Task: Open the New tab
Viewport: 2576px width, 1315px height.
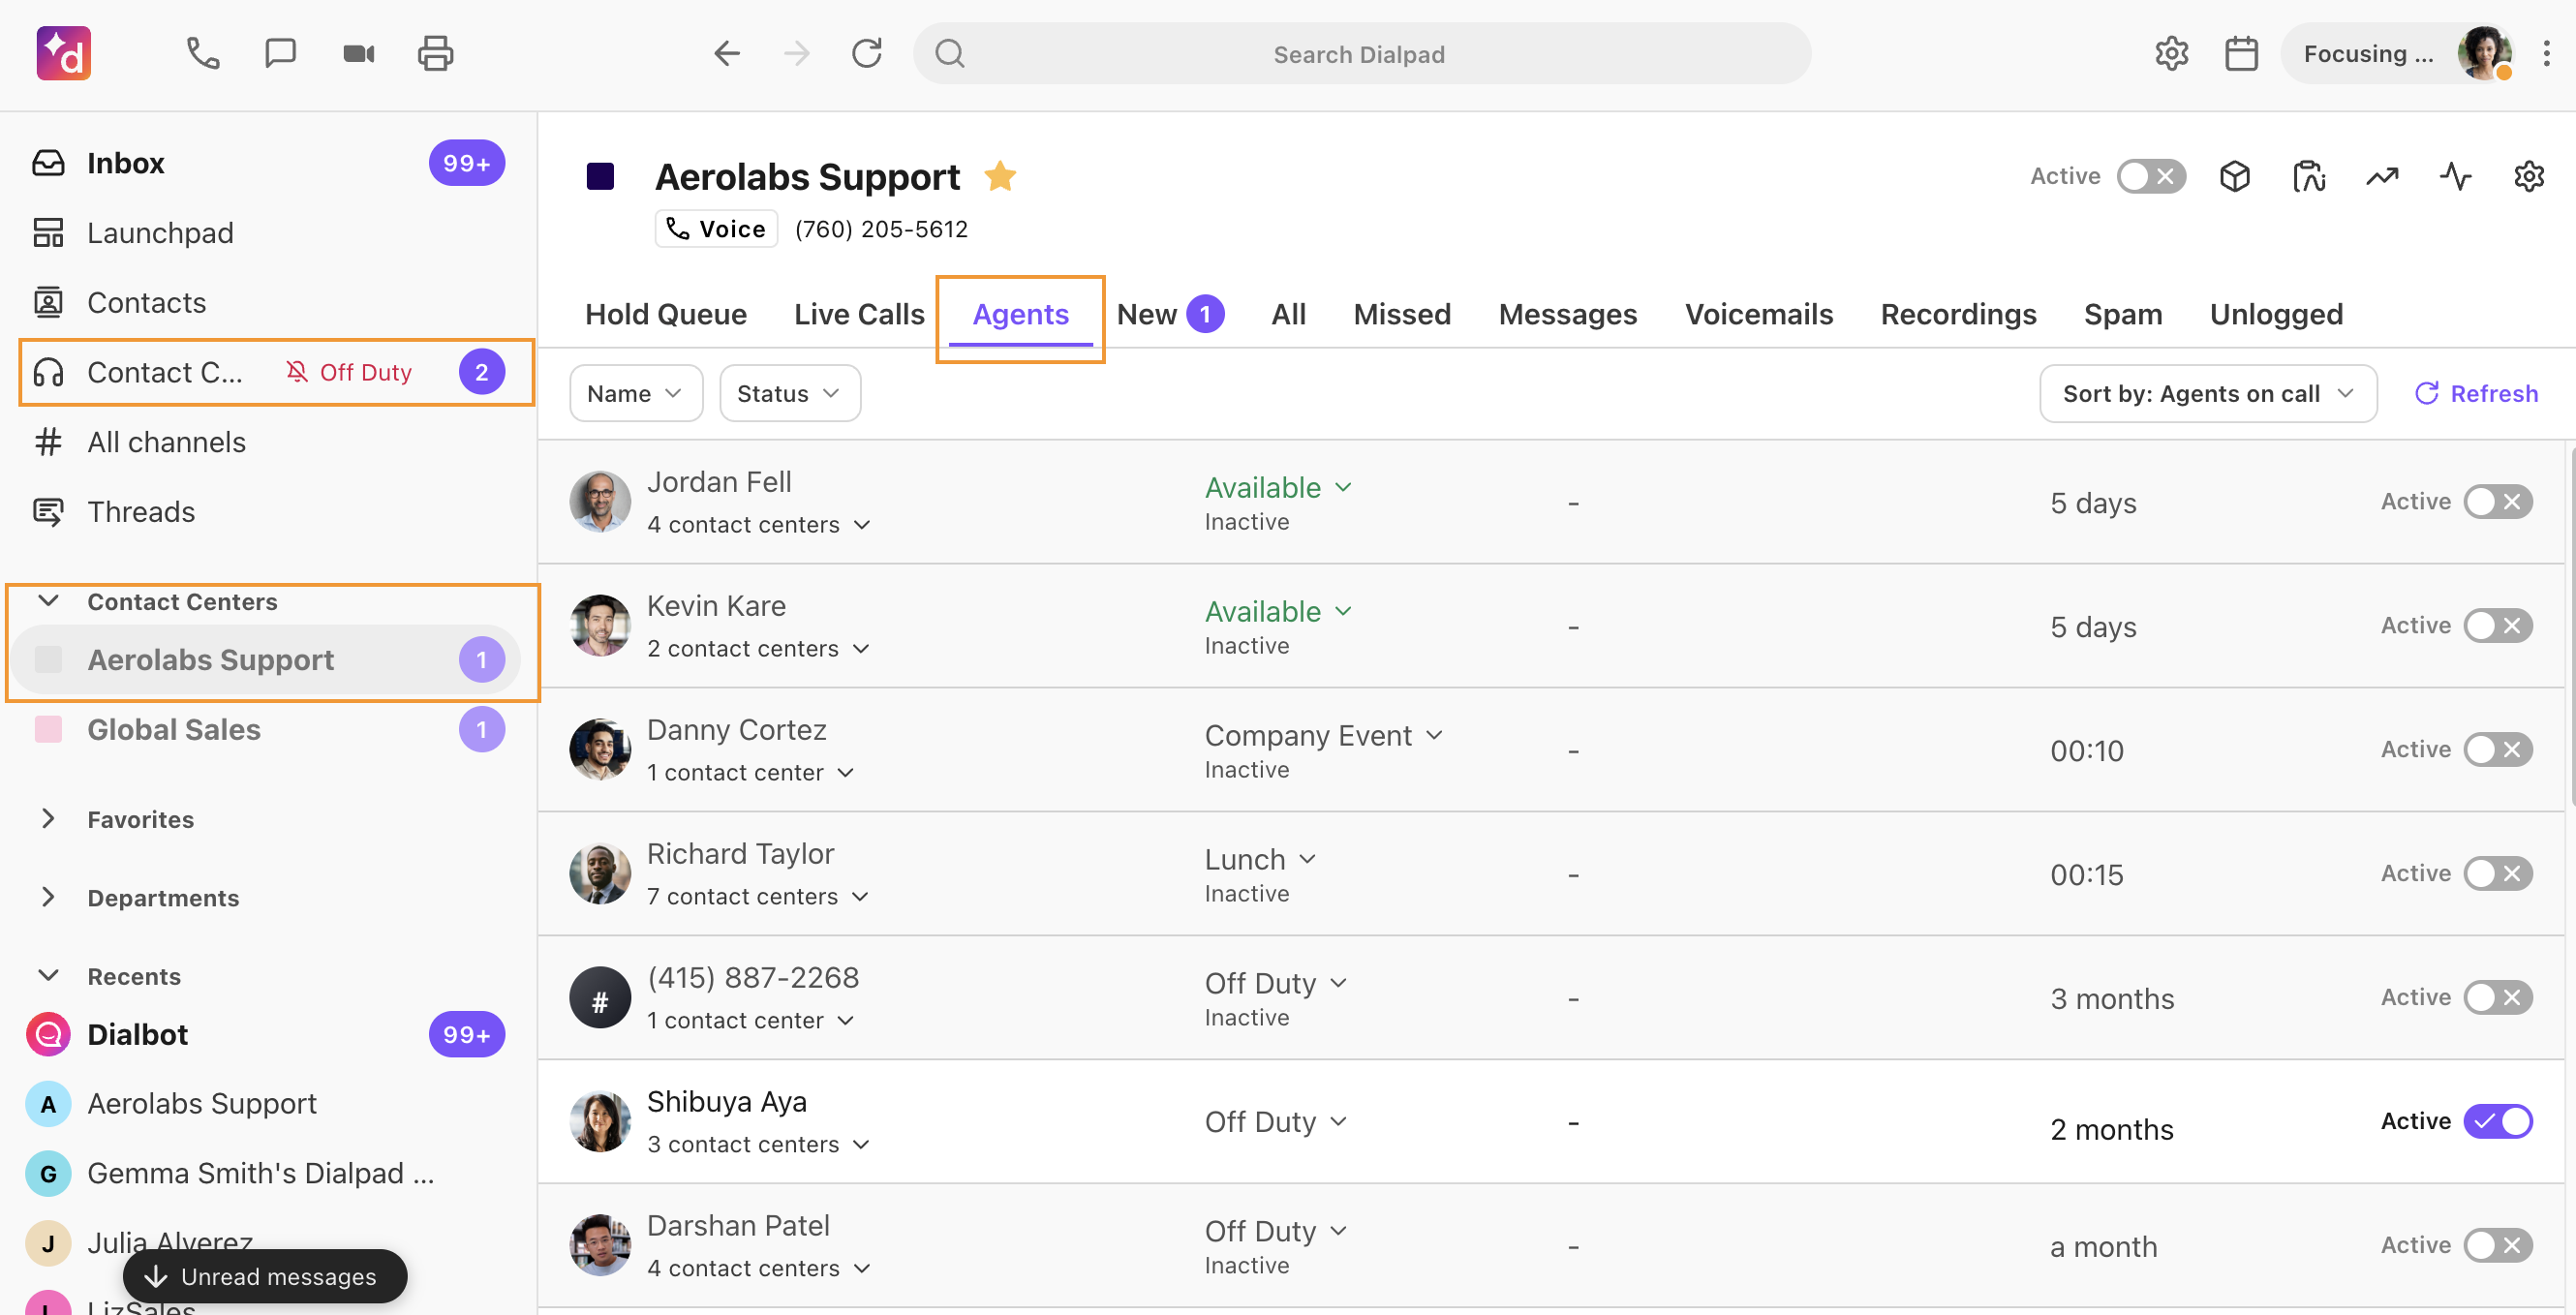Action: (x=1170, y=314)
